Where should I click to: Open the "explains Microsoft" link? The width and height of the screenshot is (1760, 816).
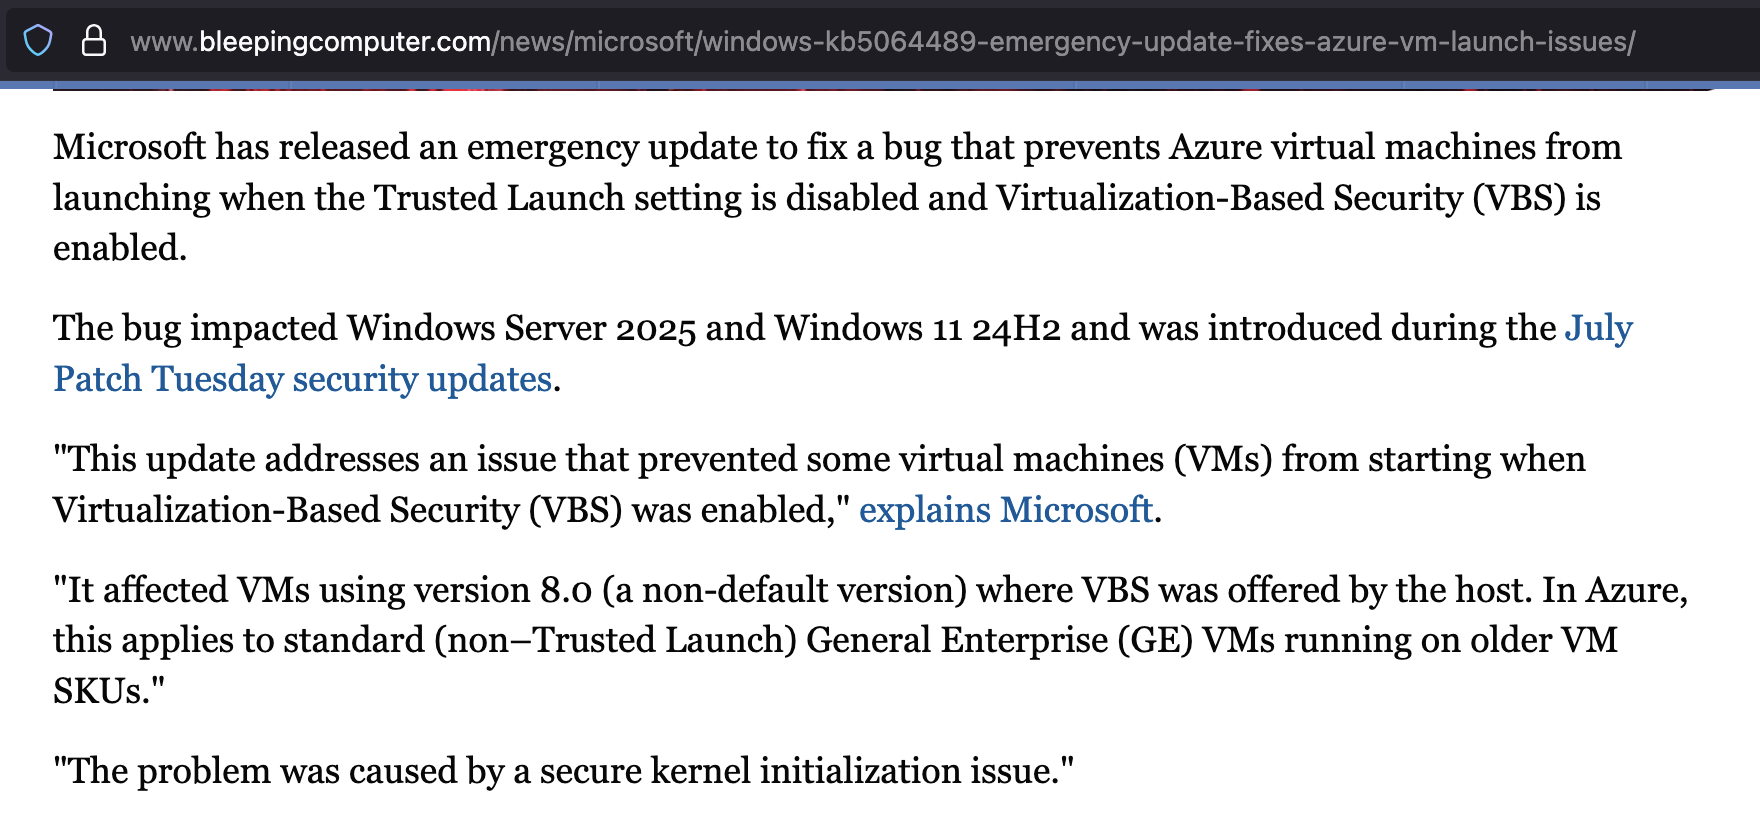[x=1005, y=510]
